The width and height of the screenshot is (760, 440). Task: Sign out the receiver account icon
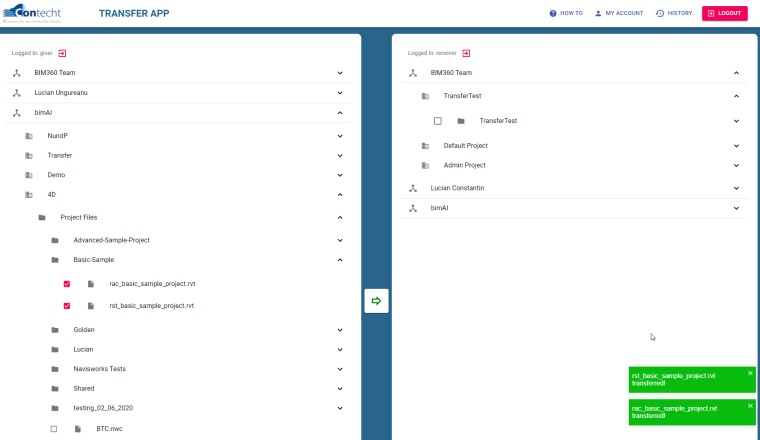(466, 53)
